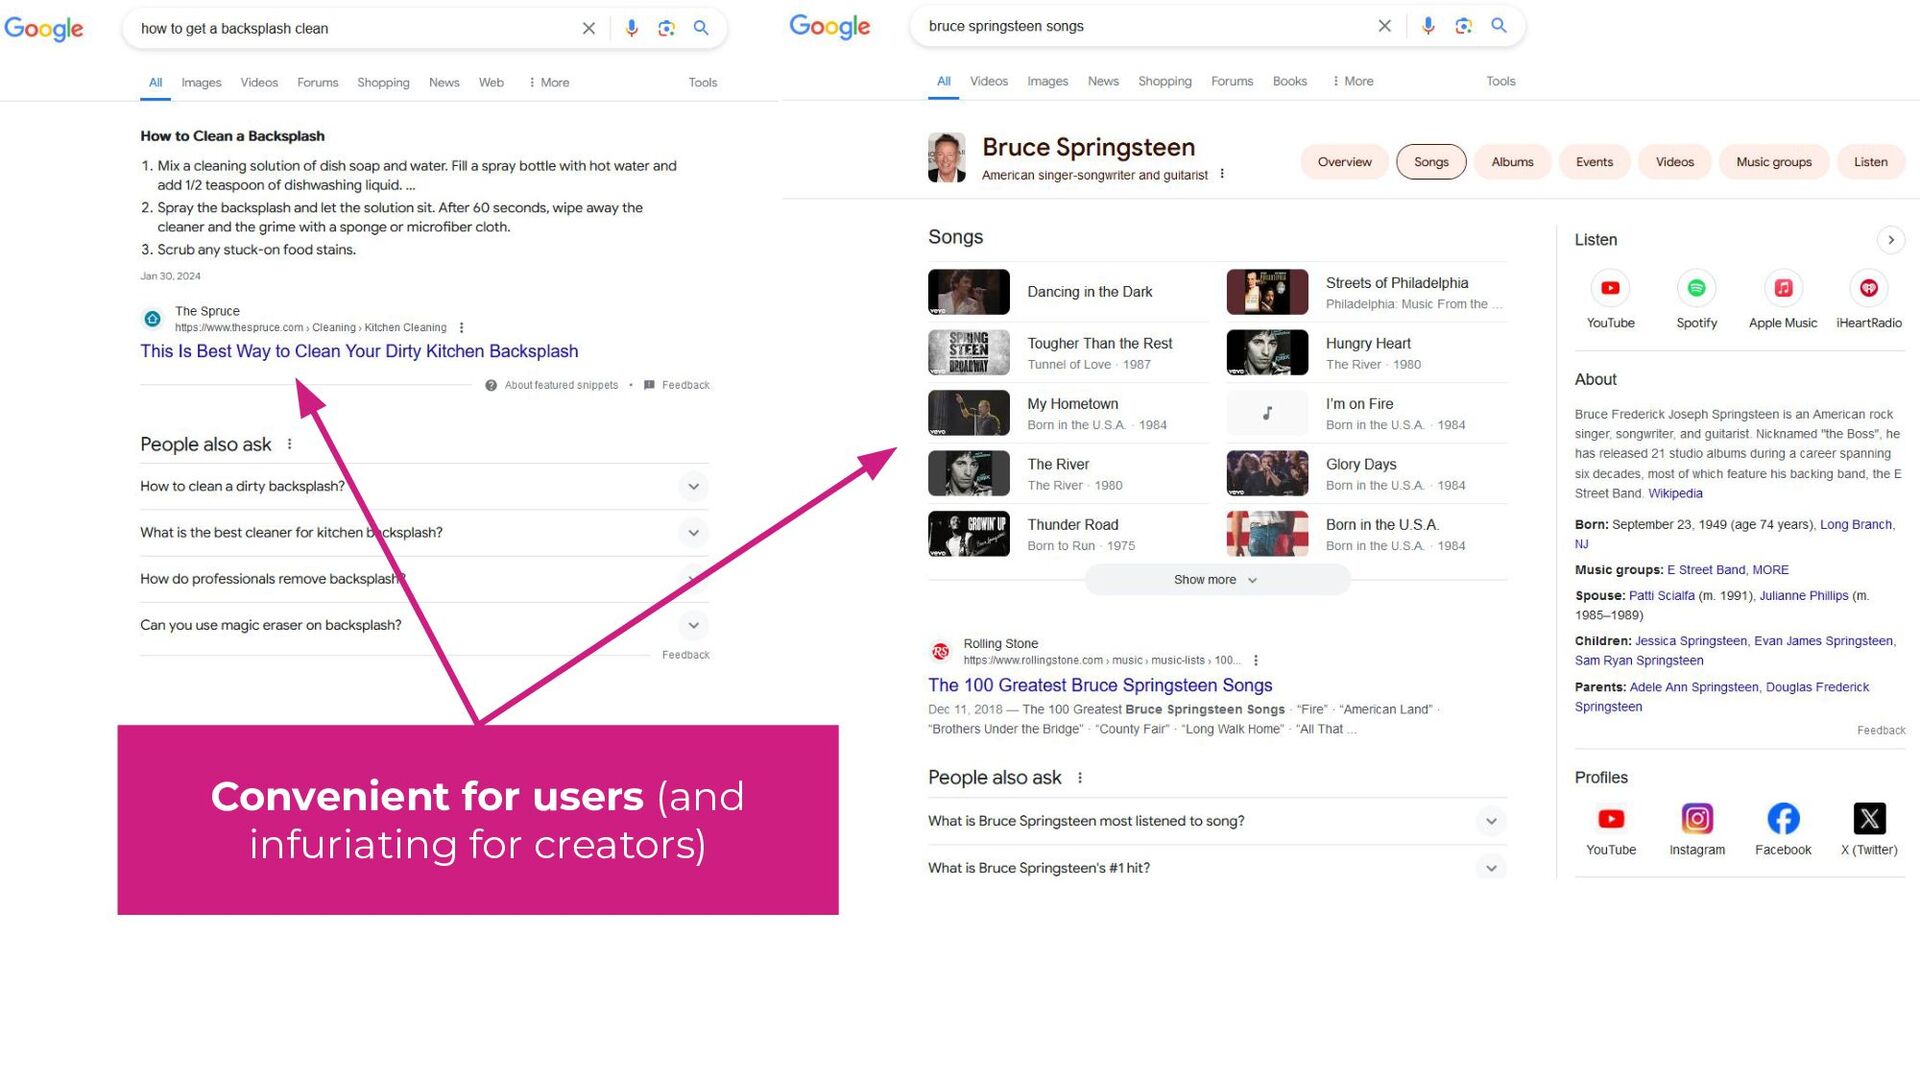Screen dimensions: 1920x1080
Task: Switch to Forums tab on backsplash results
Action: [317, 83]
